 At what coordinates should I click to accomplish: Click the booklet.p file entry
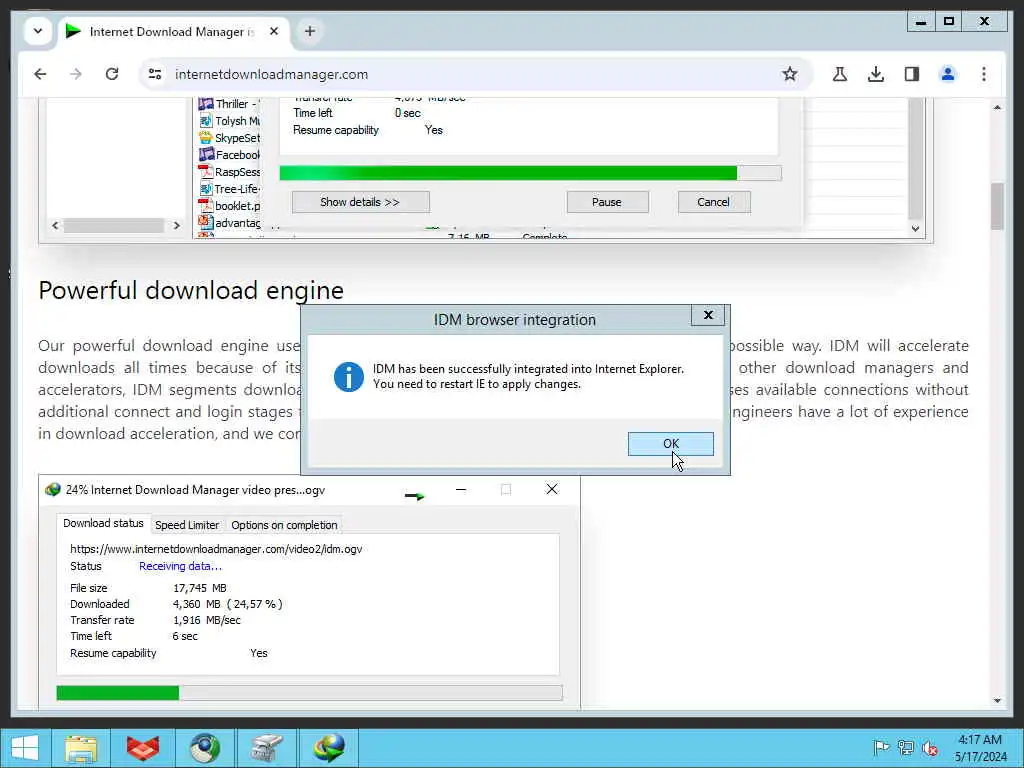[x=229, y=206]
